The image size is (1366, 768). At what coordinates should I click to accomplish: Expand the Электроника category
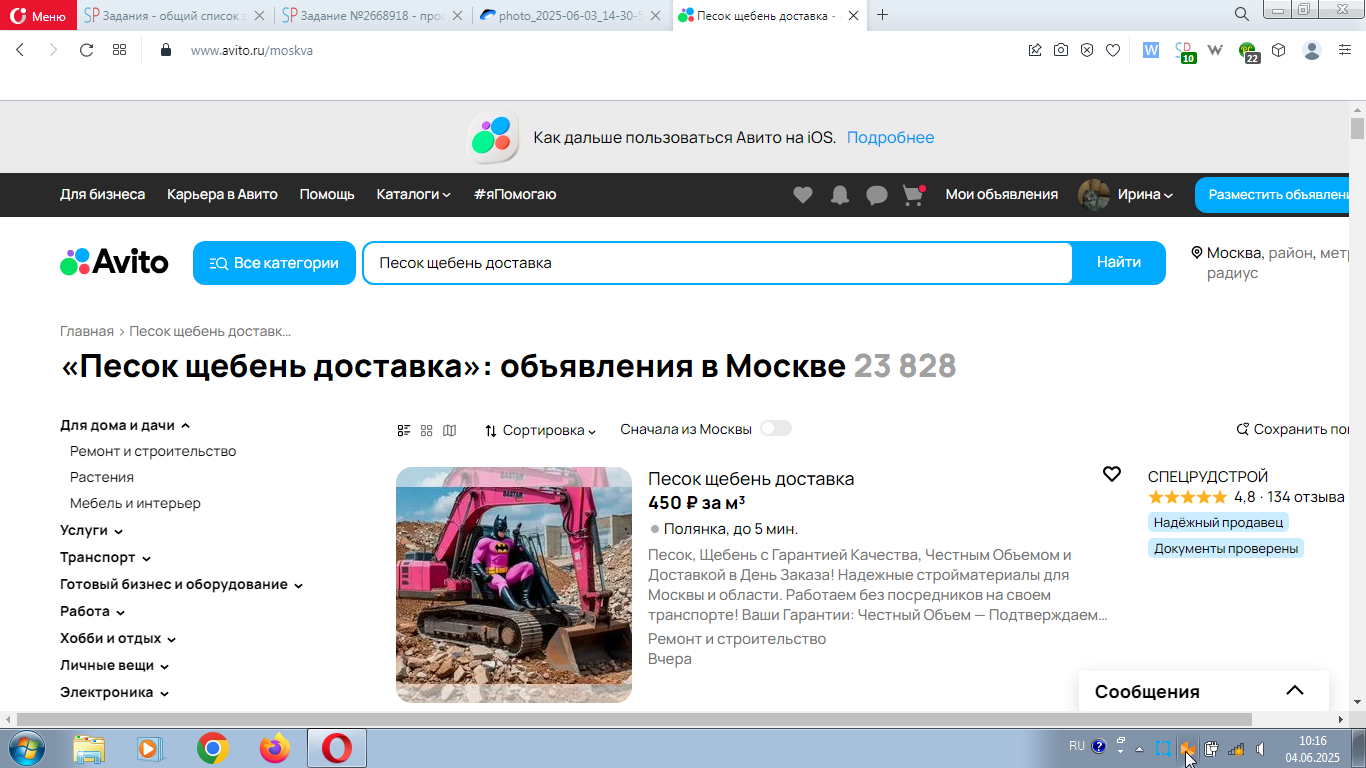point(115,692)
